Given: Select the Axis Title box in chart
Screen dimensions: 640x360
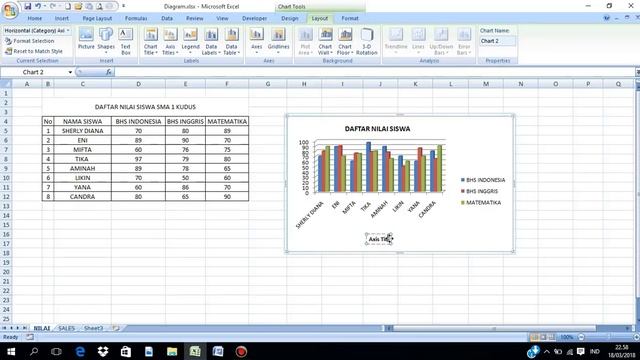Looking at the screenshot, I should pyautogui.click(x=379, y=239).
